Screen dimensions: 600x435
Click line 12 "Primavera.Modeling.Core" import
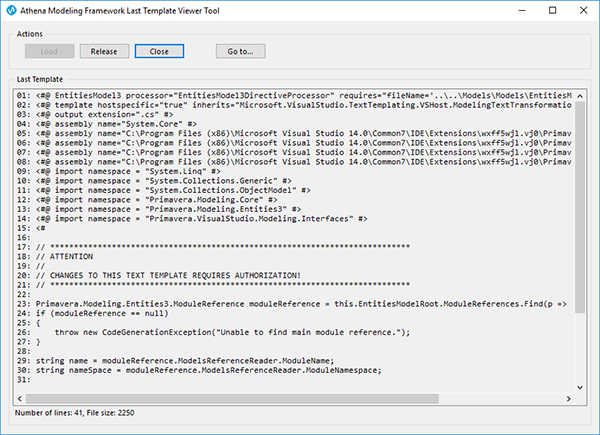[147, 200]
